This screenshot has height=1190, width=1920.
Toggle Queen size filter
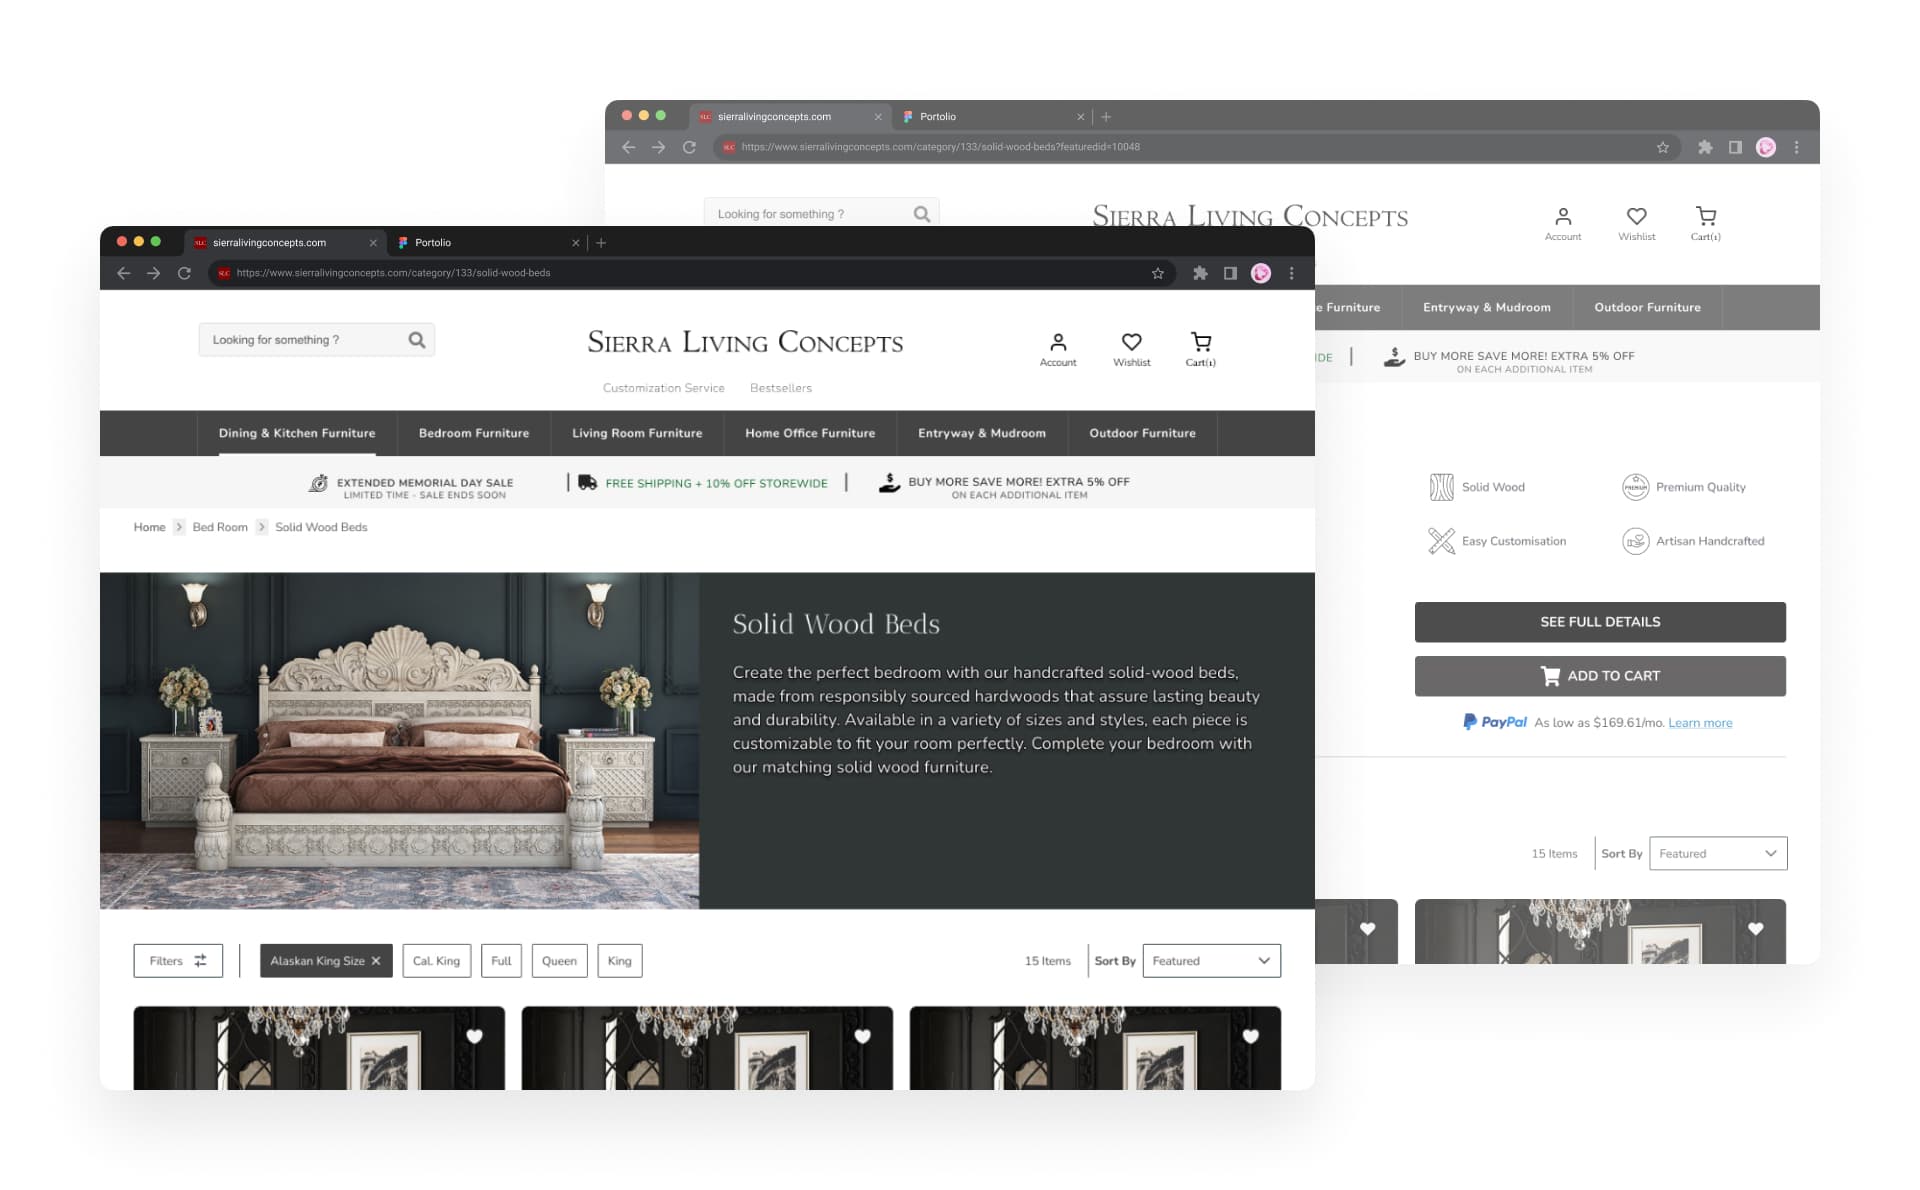[x=559, y=961]
